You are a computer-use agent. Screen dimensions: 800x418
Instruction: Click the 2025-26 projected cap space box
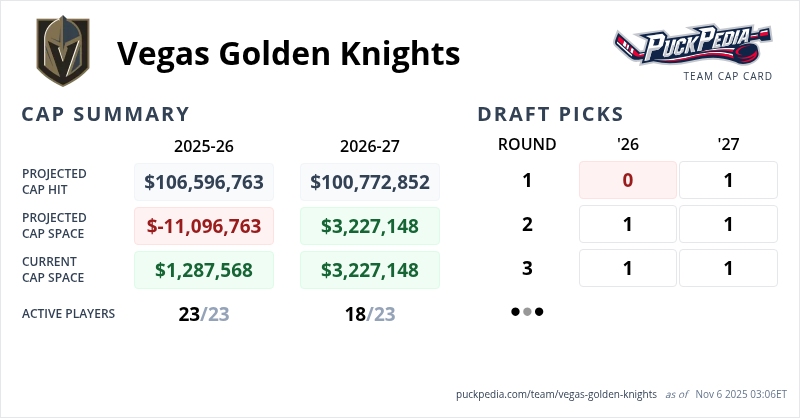click(204, 226)
